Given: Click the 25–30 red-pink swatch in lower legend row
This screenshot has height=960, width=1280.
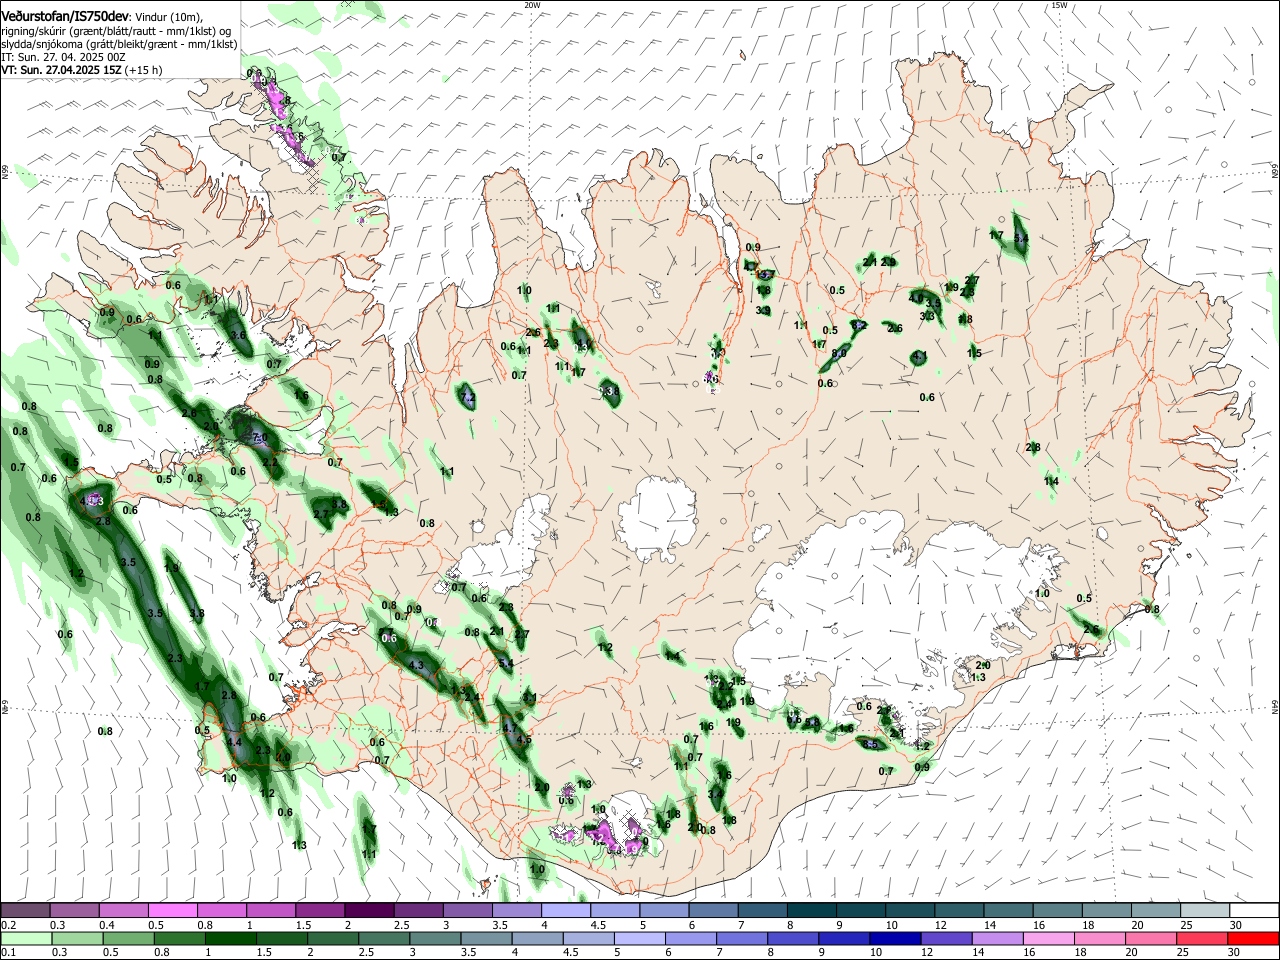Looking at the screenshot, I should pyautogui.click(x=1203, y=938).
